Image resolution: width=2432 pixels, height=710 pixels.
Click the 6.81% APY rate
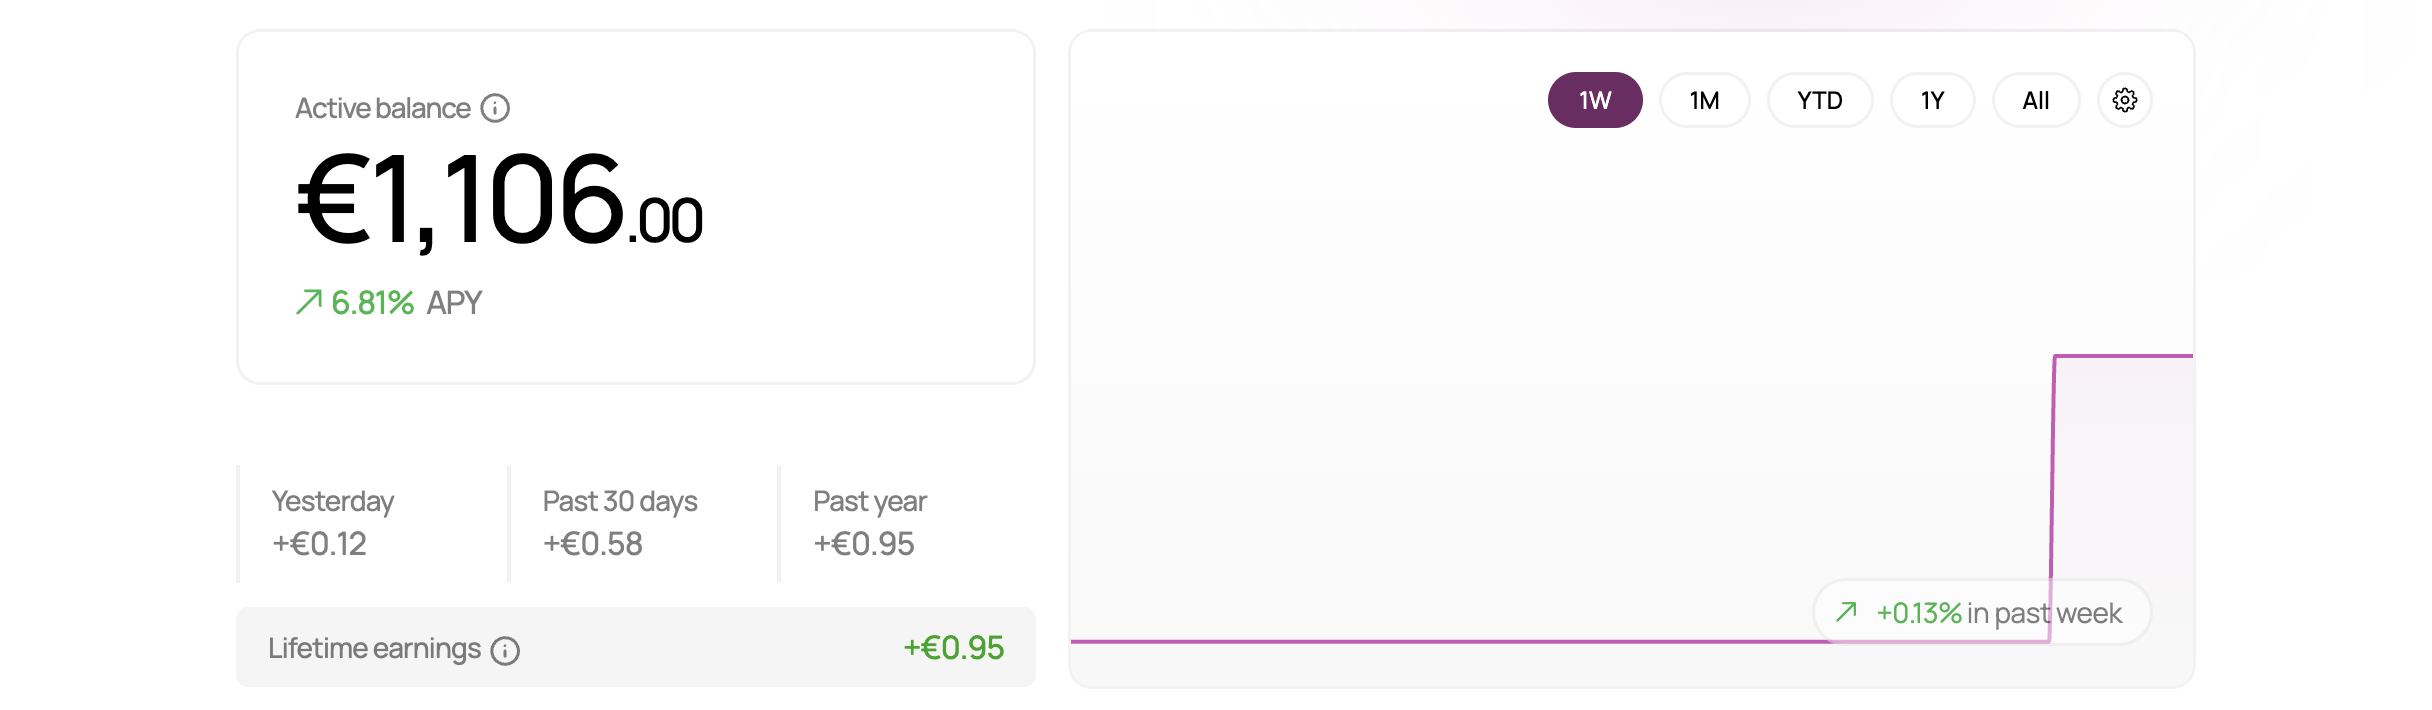(372, 302)
